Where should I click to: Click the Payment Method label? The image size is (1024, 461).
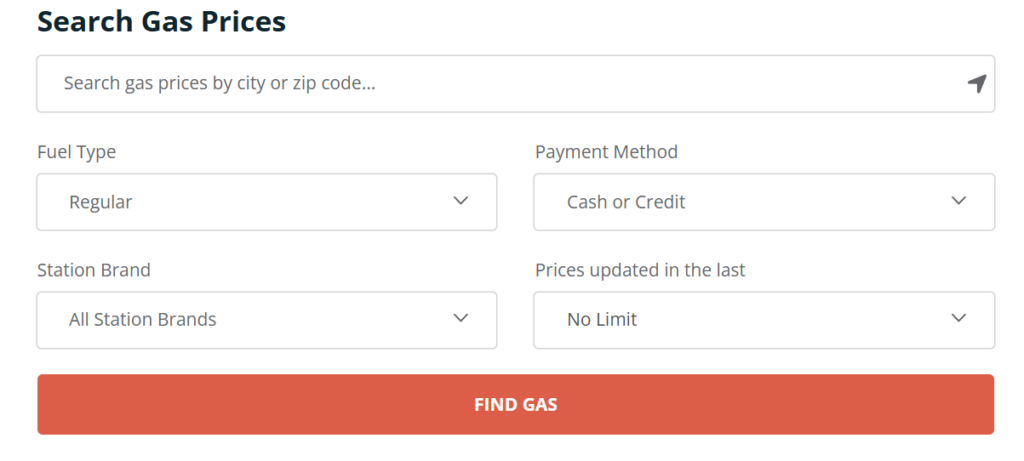(606, 152)
